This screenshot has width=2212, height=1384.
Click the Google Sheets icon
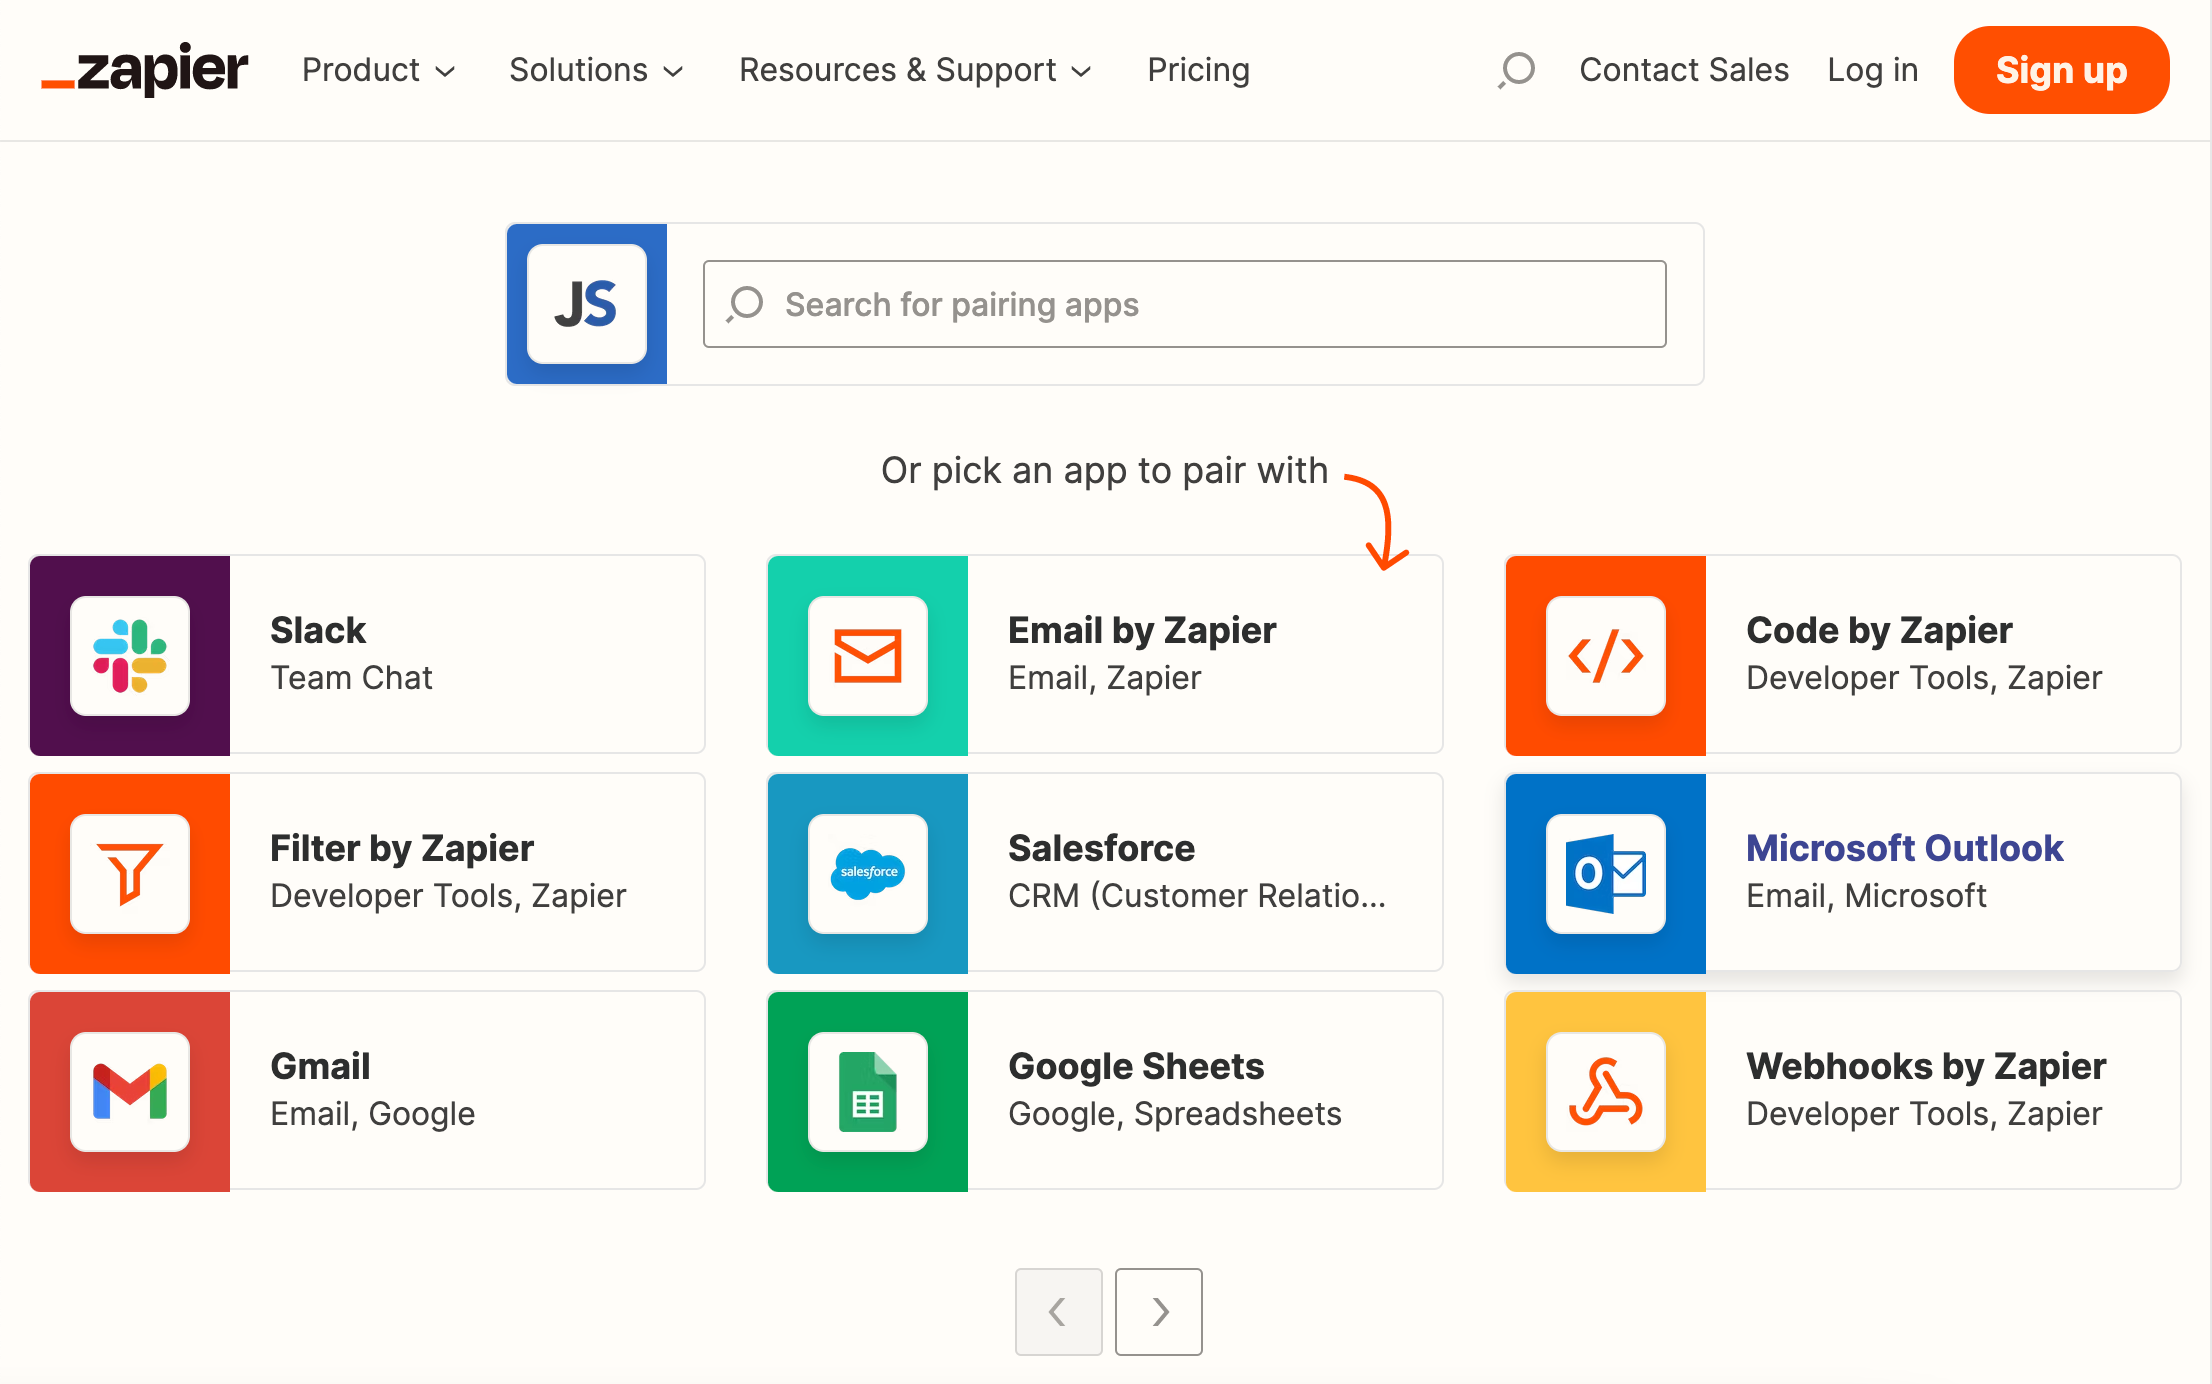tap(868, 1092)
